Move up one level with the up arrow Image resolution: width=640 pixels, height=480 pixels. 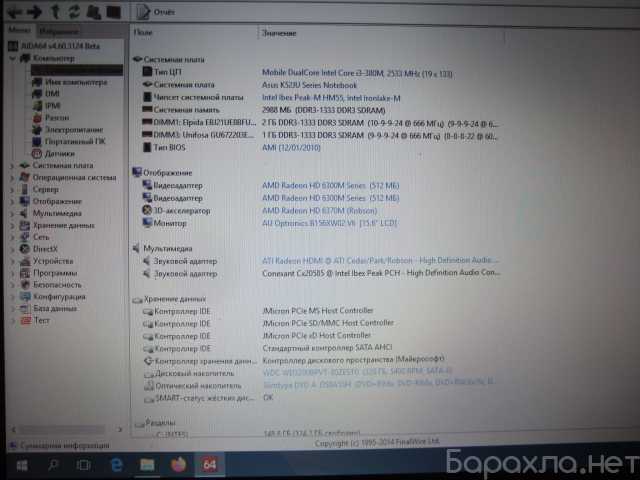pos(55,12)
